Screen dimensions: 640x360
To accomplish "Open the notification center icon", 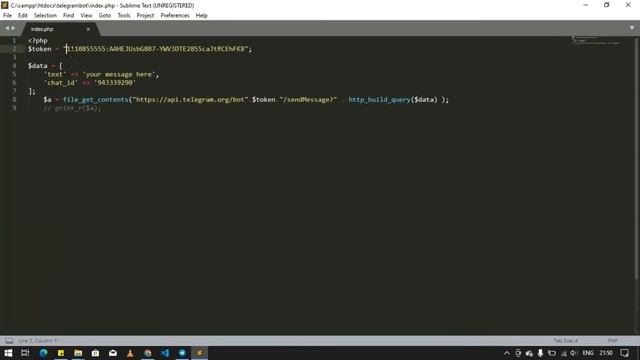I will [624, 353].
